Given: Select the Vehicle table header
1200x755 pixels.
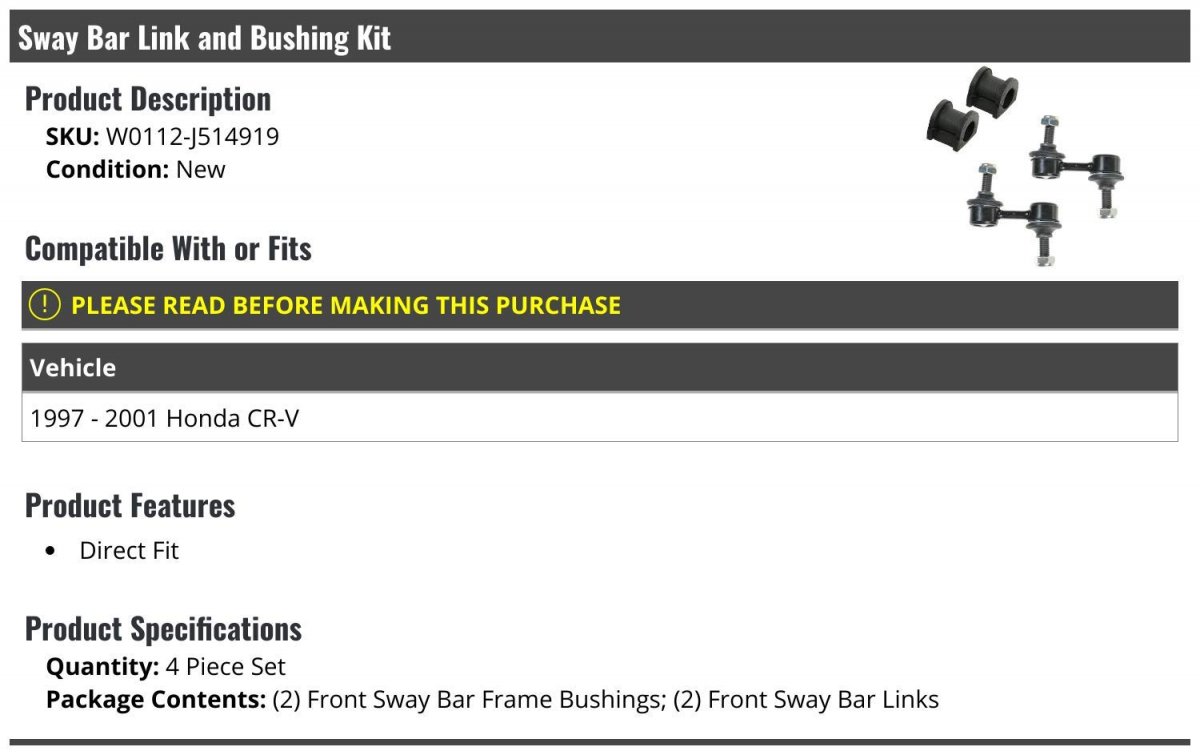Looking at the screenshot, I should coord(600,367).
